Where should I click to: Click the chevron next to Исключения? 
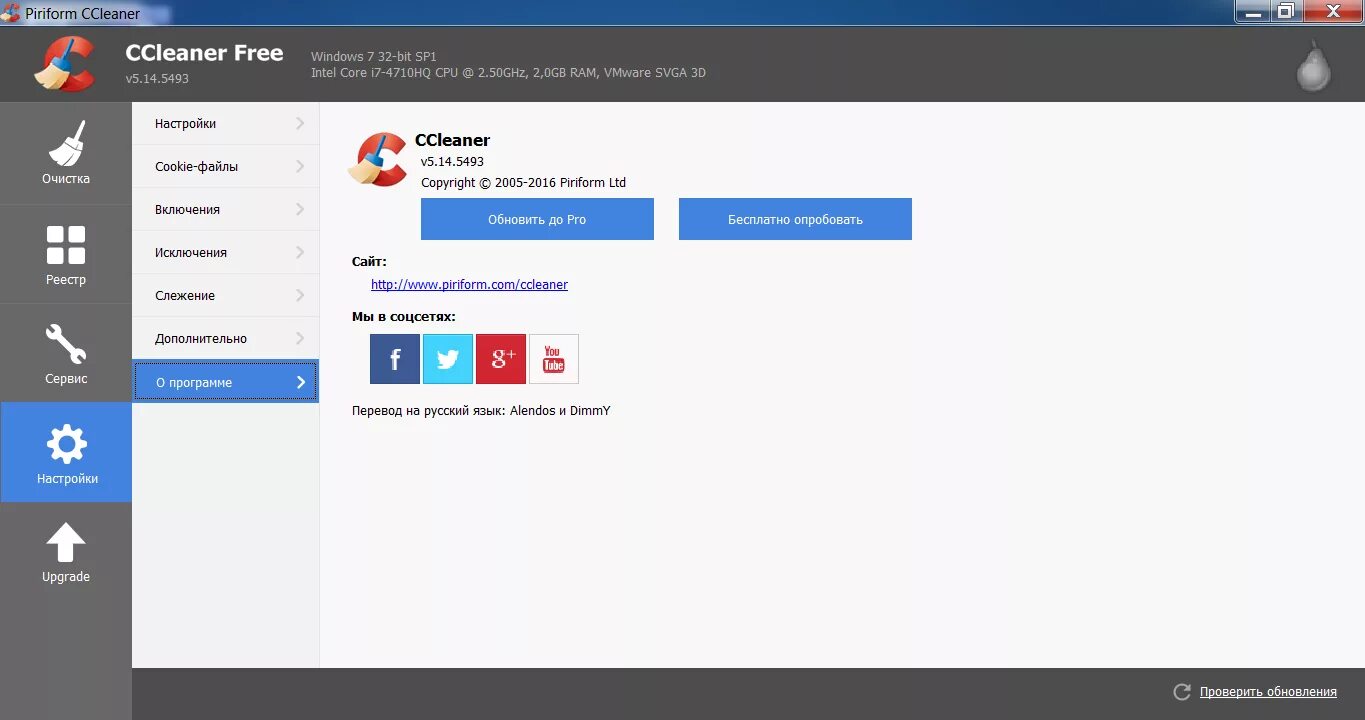[300, 253]
